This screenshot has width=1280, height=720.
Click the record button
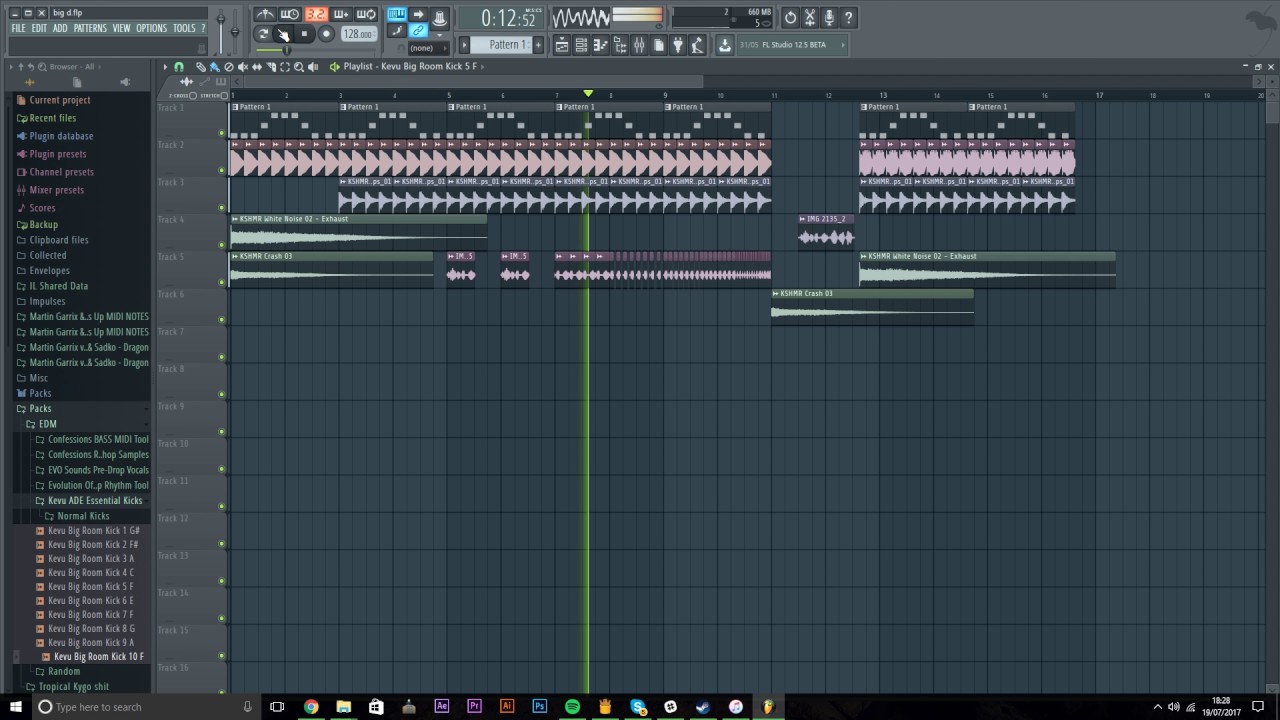(x=326, y=34)
